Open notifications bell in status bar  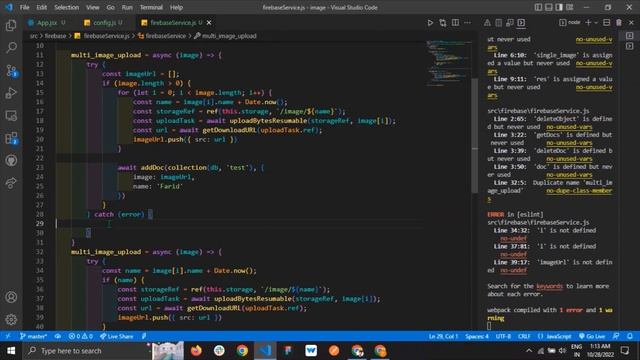[x=630, y=336]
